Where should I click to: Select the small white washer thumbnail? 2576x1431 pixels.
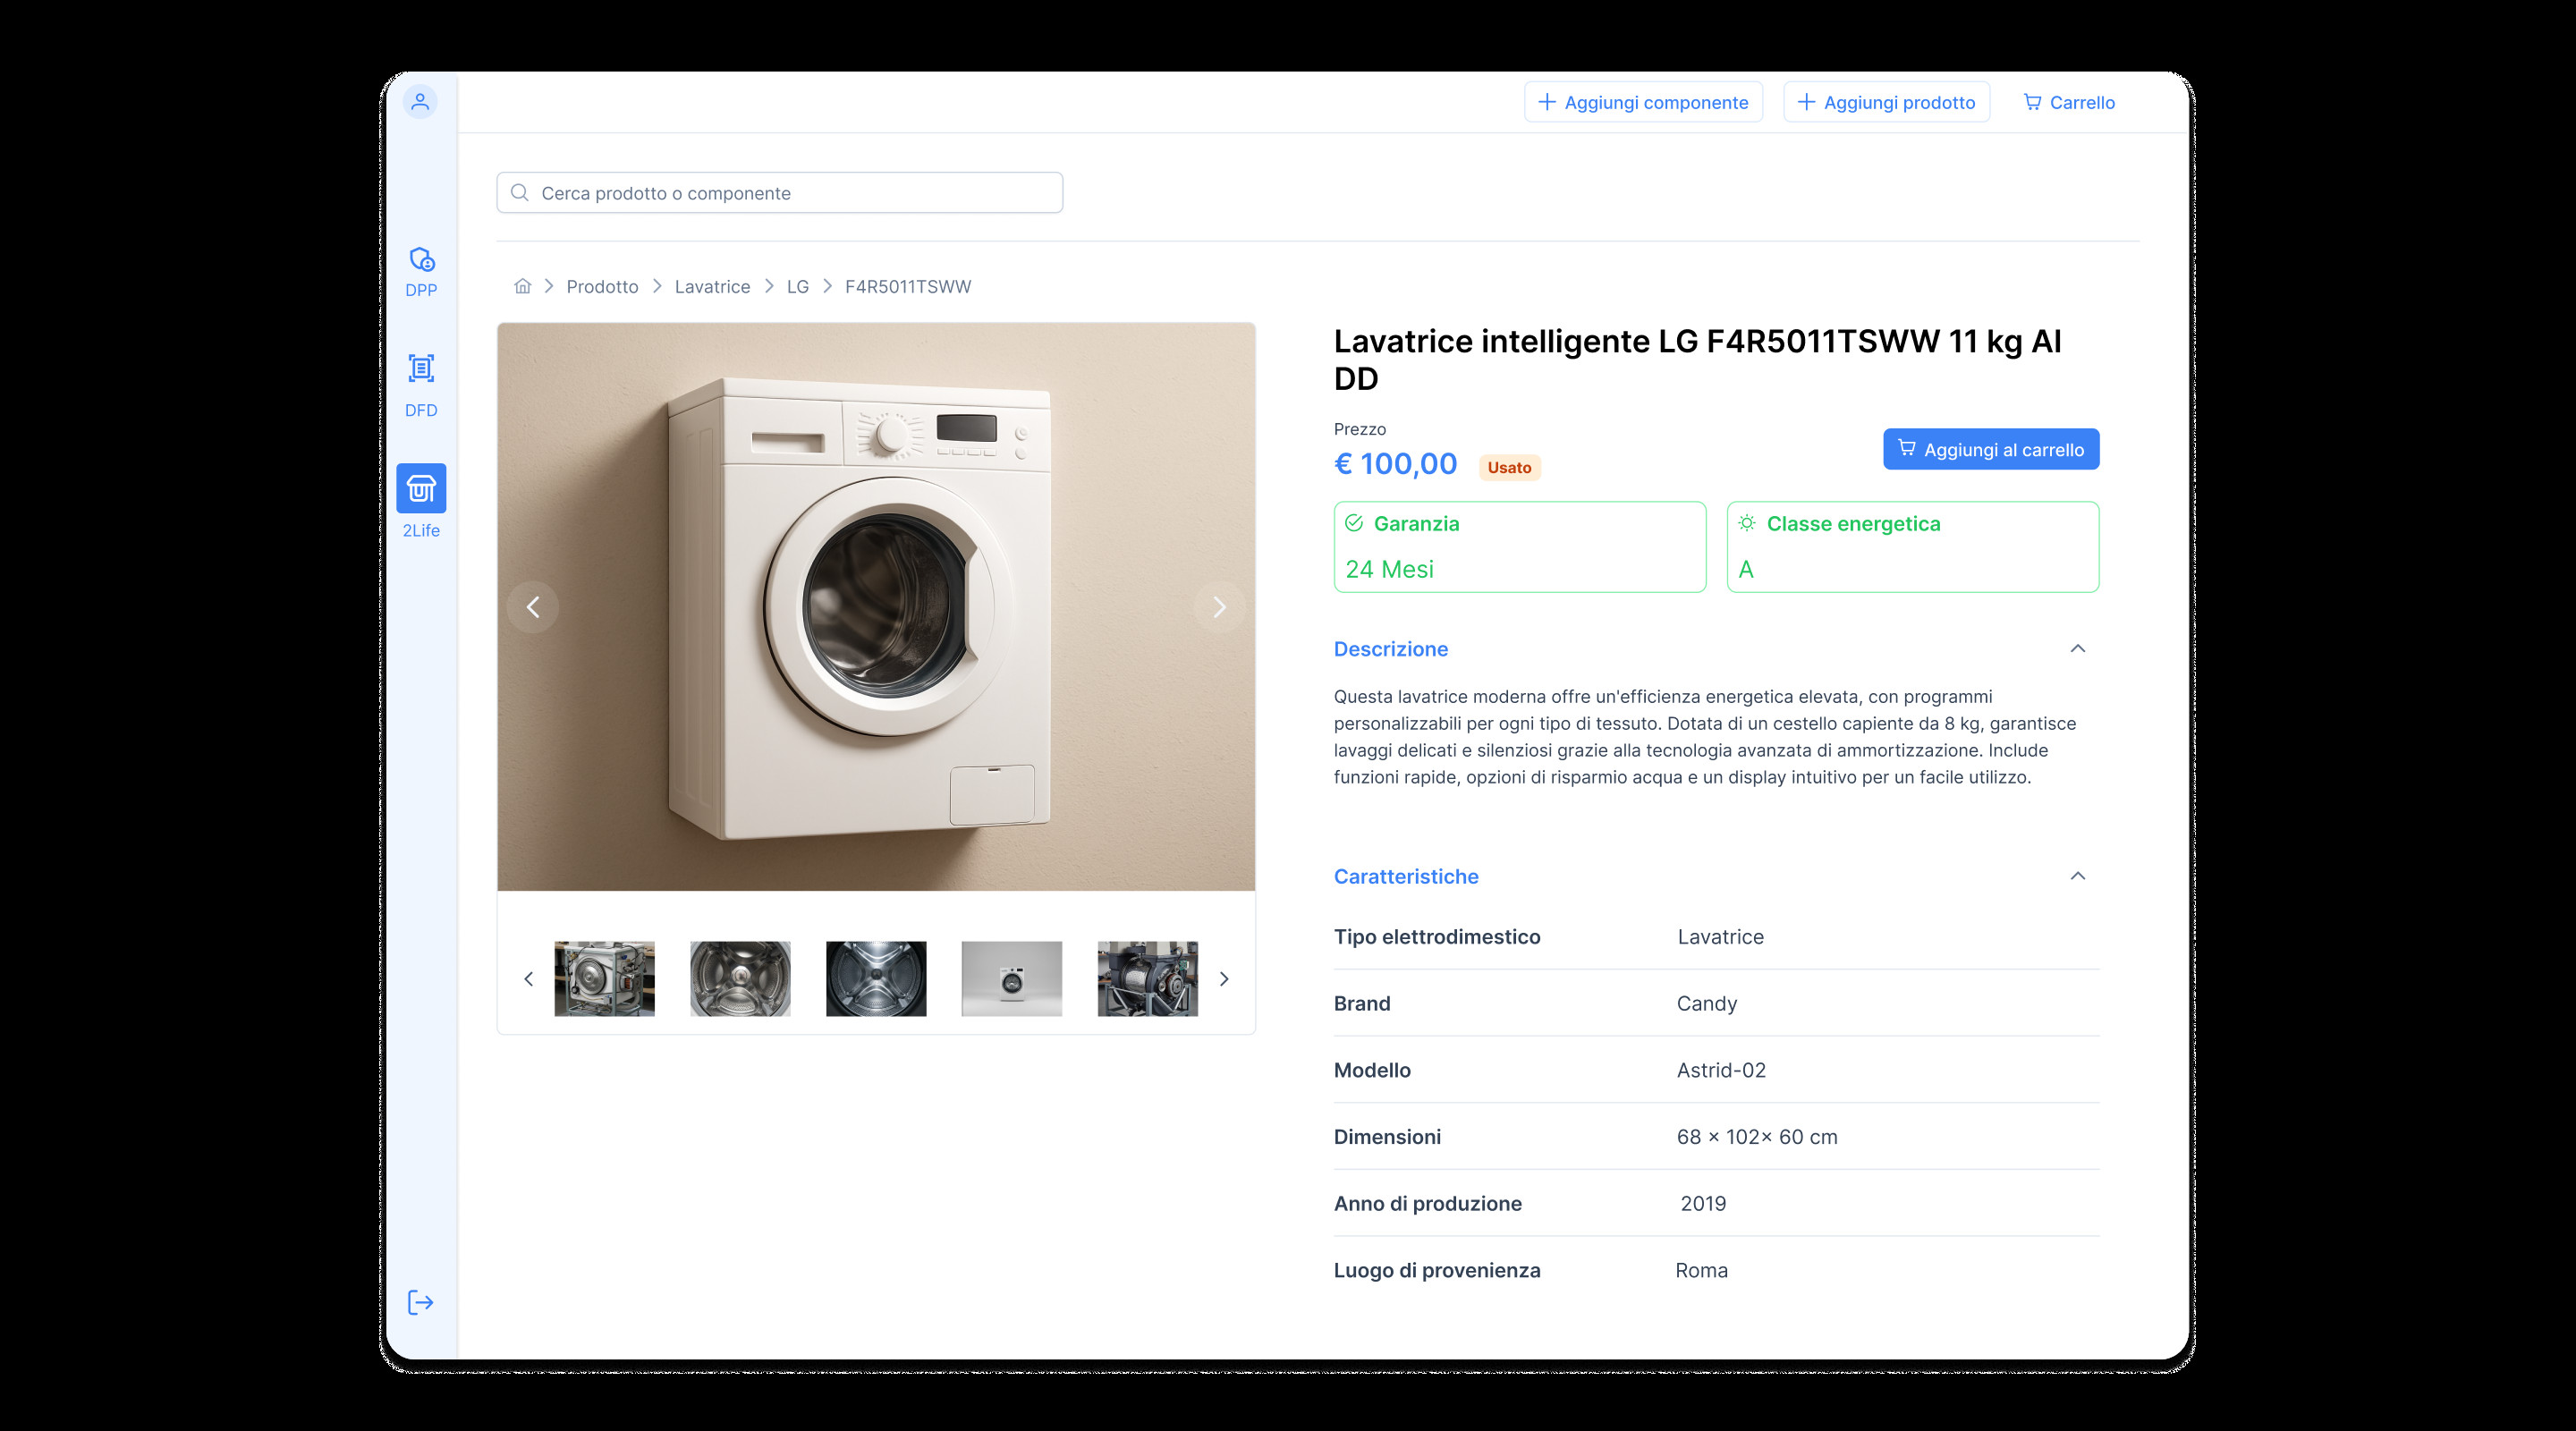(x=1011, y=979)
